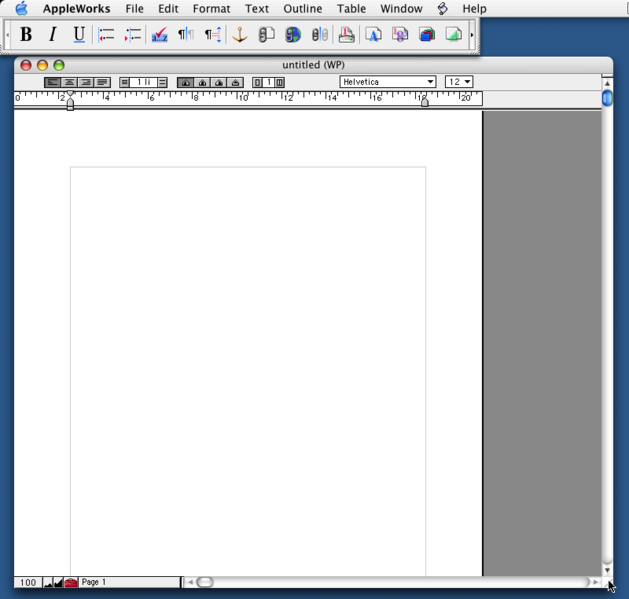
Task: Open the Window menu
Action: point(401,8)
